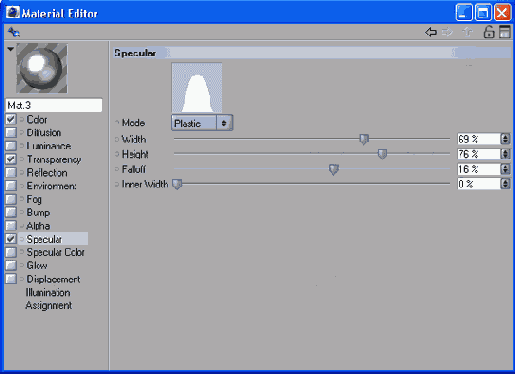Click the Height slider handle
The image size is (515, 374).
(382, 154)
